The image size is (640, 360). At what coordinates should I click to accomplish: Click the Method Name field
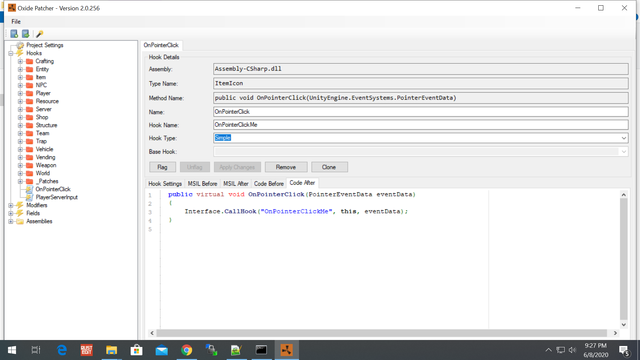[420, 98]
